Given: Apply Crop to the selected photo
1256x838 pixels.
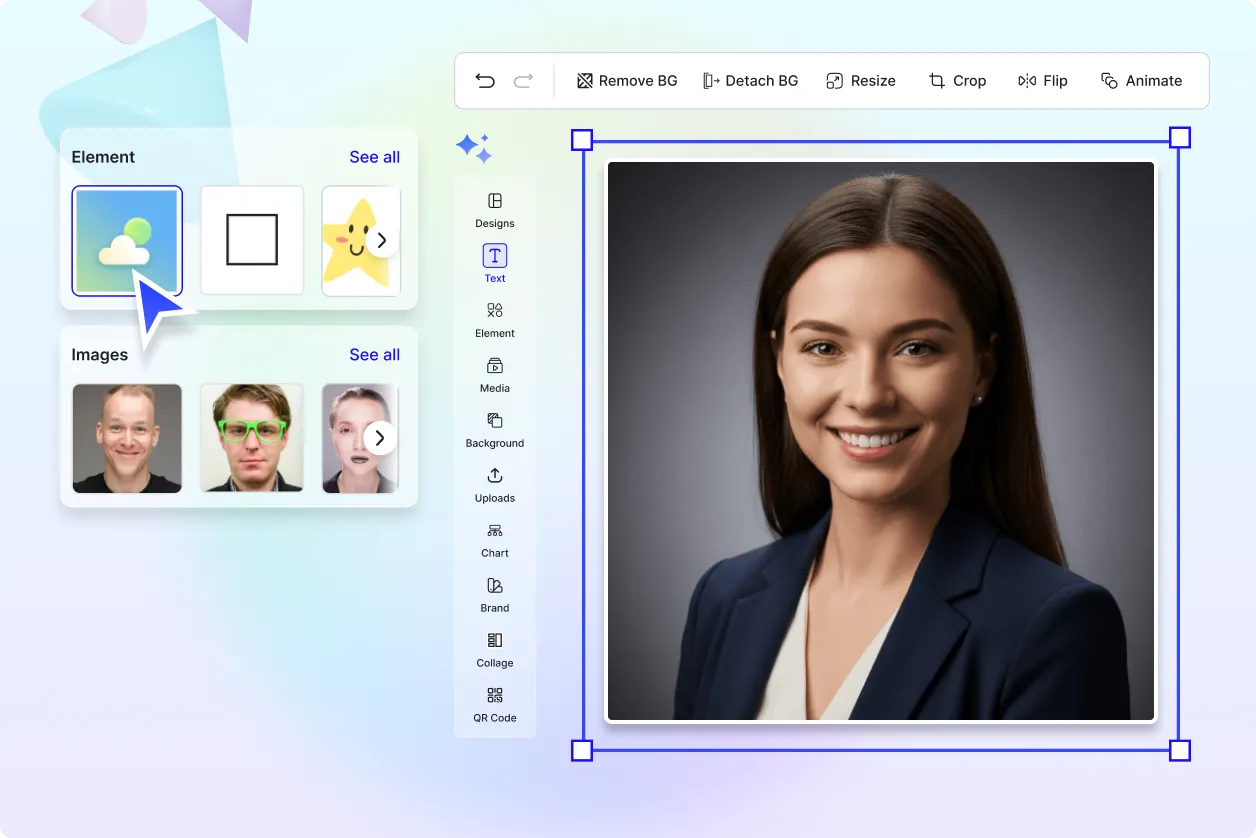Looking at the screenshot, I should point(957,80).
